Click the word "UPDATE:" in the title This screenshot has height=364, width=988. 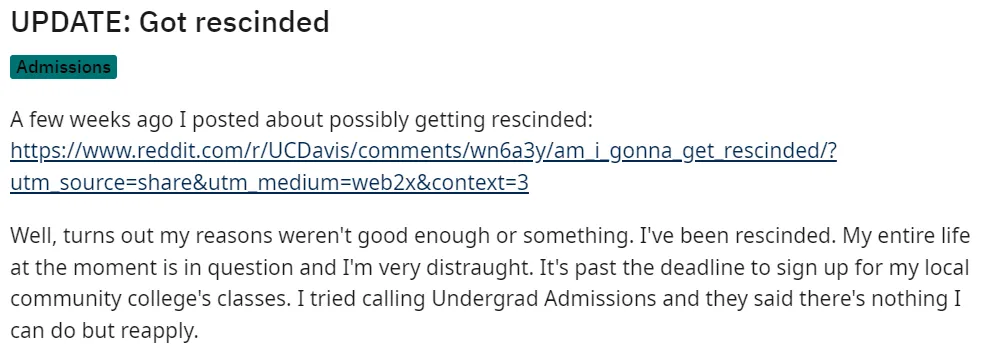click(71, 23)
